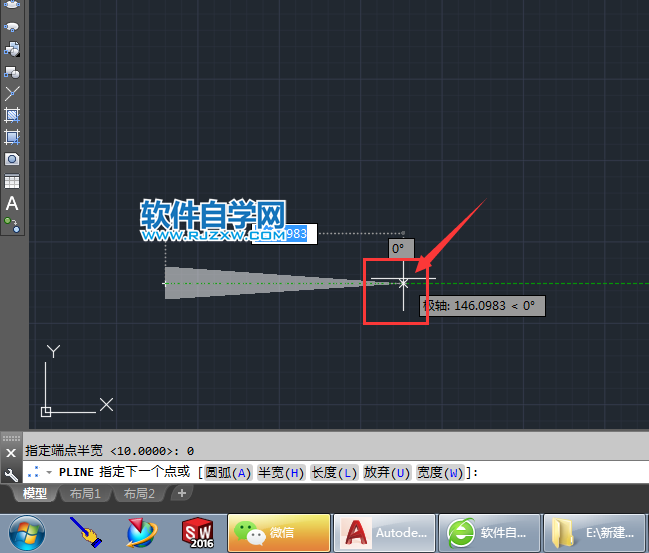
Task: Add a new layout with plus tab
Action: coord(181,493)
